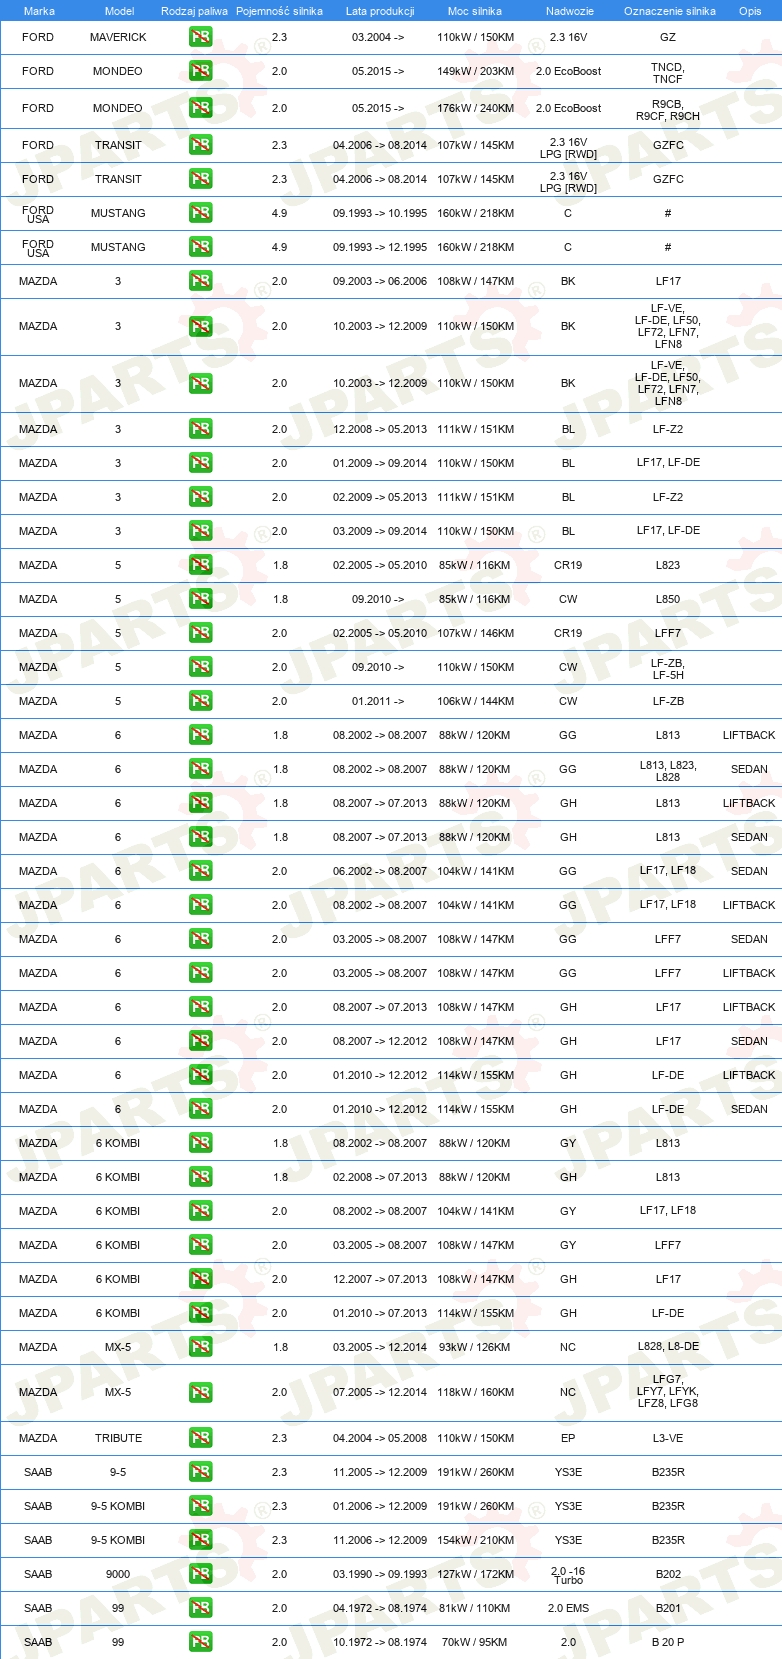Select fuel icon in SAAB 99 B 20 P row
The width and height of the screenshot is (782, 1659).
200,1642
